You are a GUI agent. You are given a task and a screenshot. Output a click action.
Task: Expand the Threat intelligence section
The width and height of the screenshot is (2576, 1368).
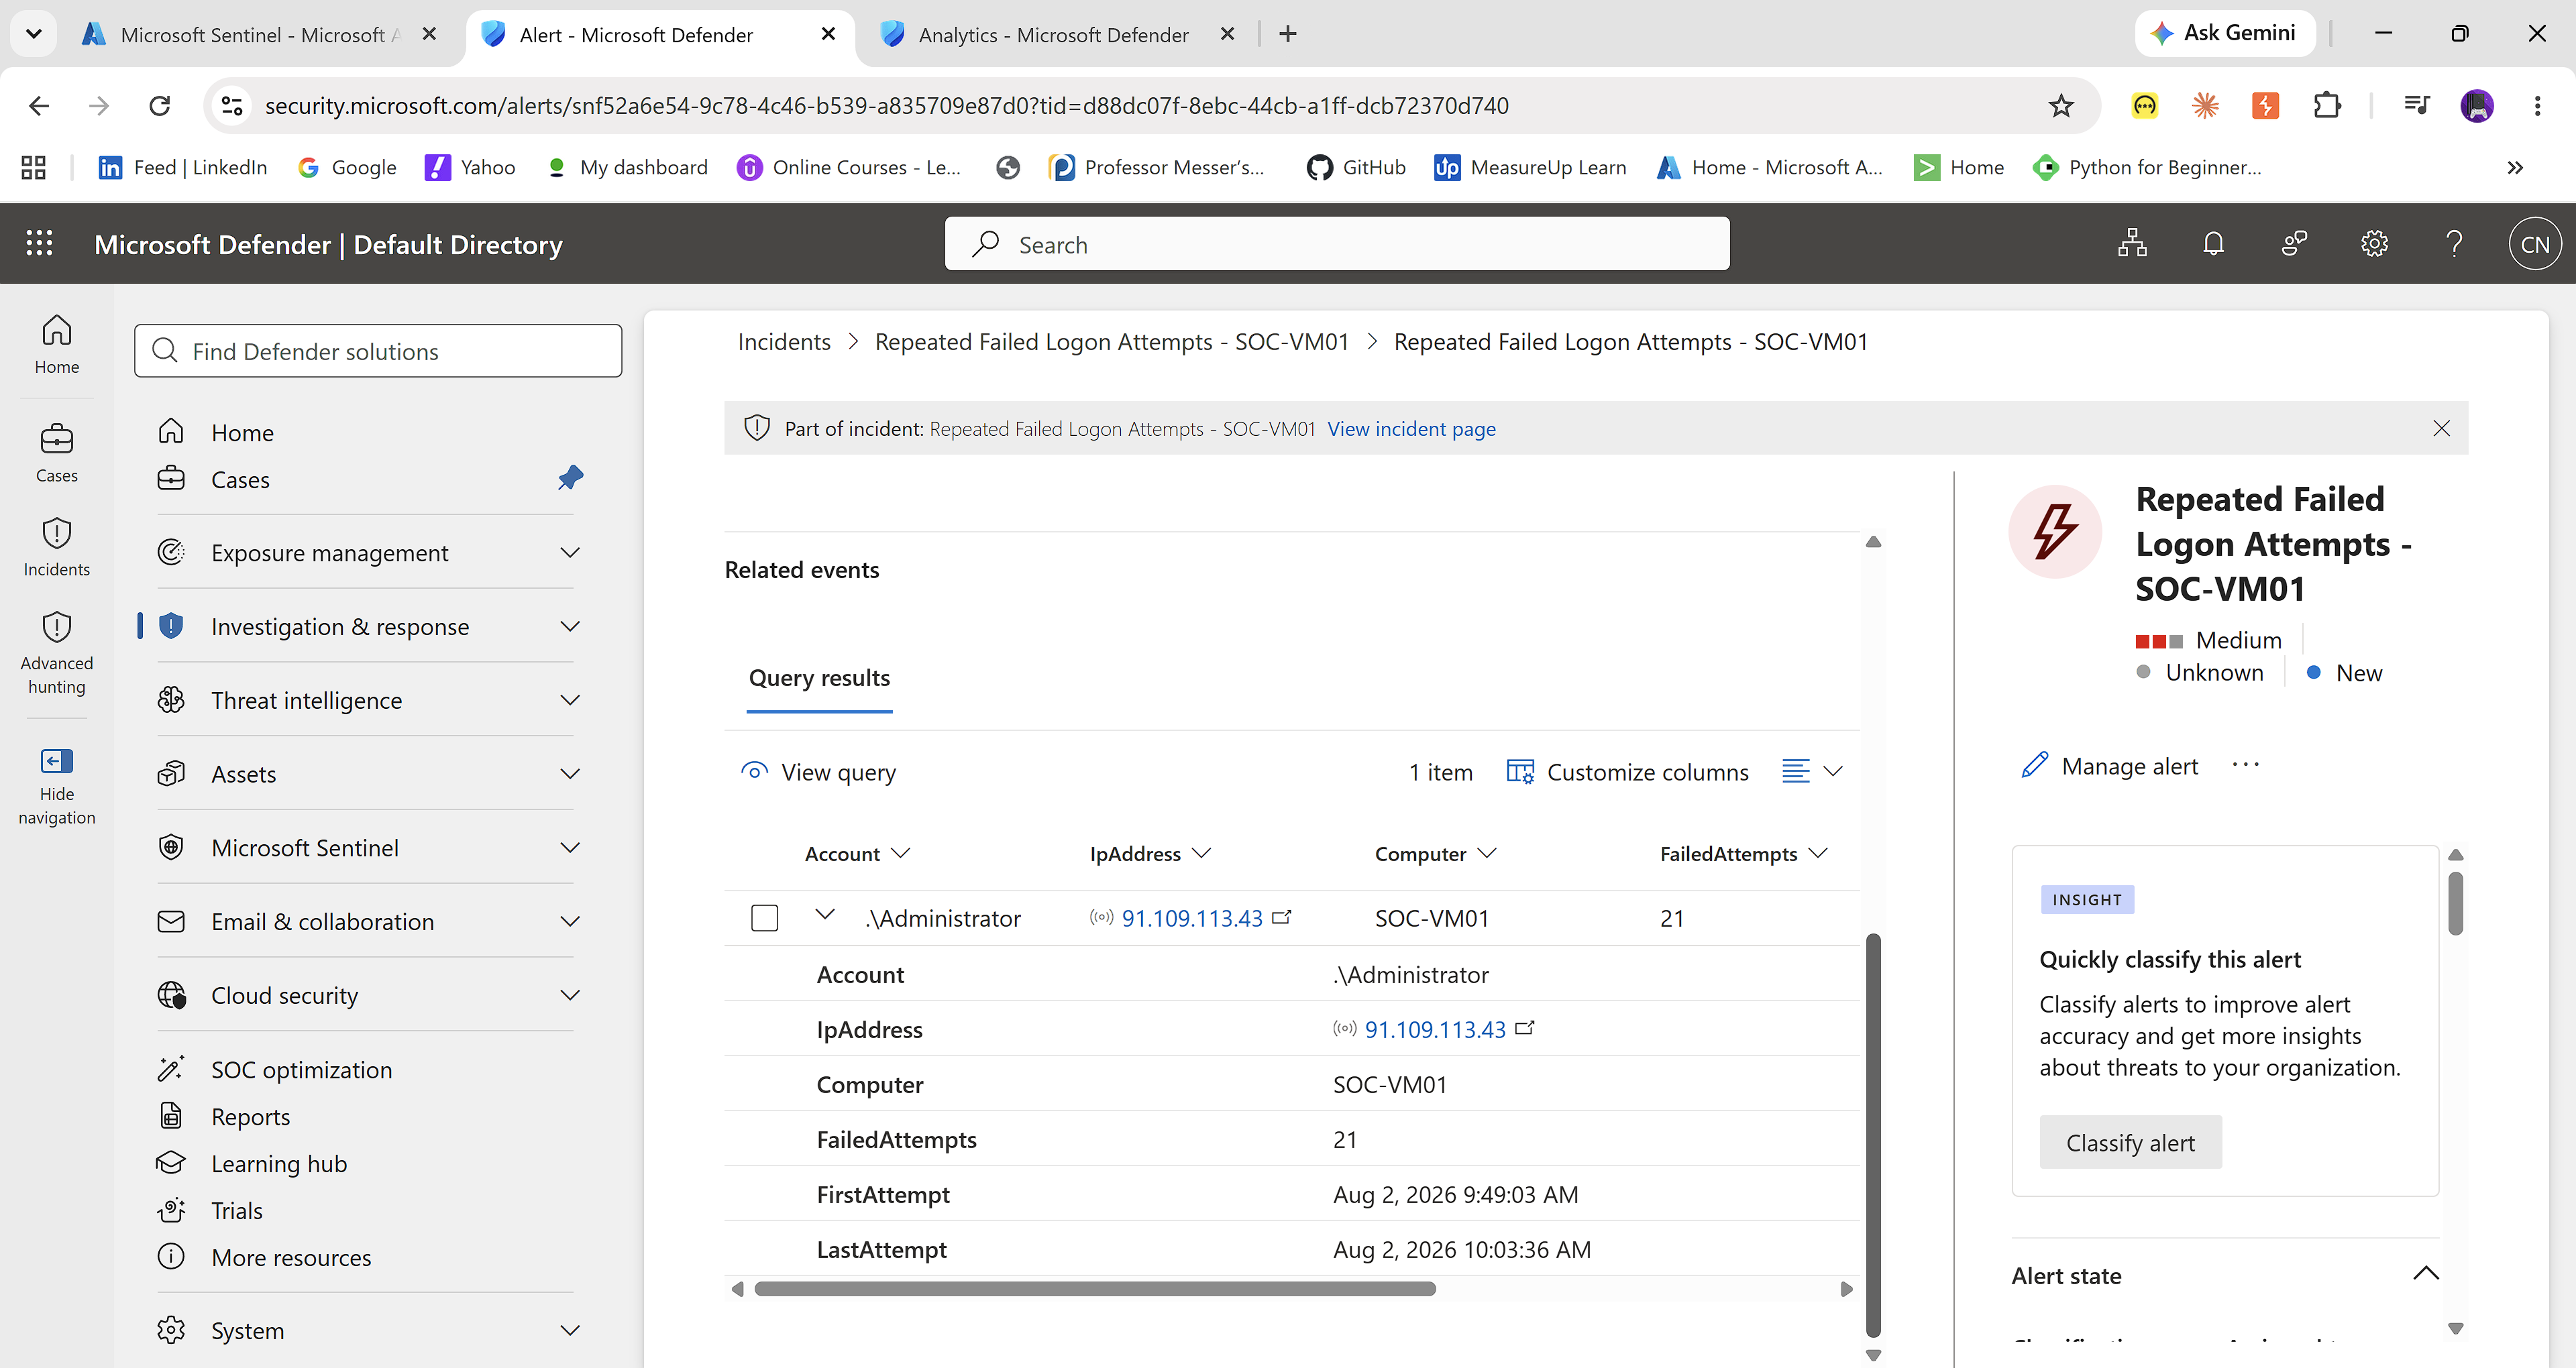(570, 700)
